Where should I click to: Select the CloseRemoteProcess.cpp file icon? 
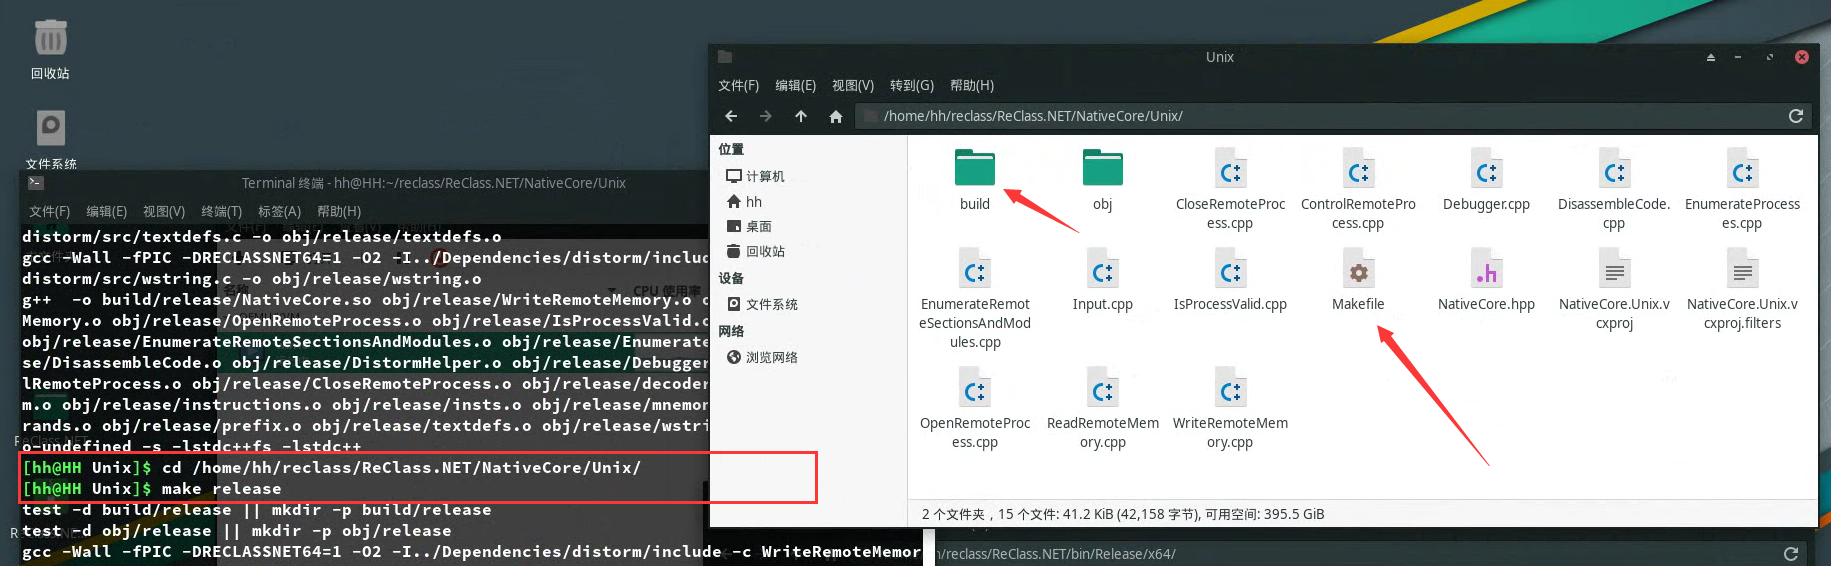tap(1230, 168)
